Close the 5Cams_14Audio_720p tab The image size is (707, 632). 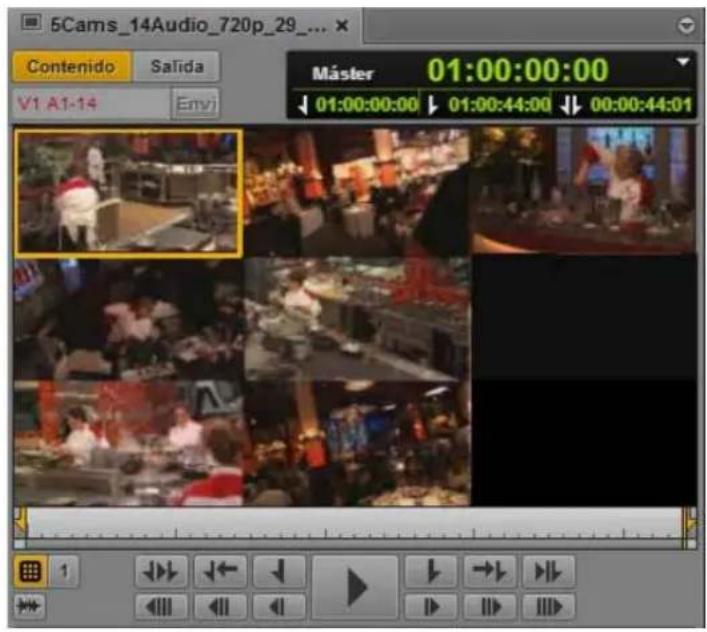342,26
